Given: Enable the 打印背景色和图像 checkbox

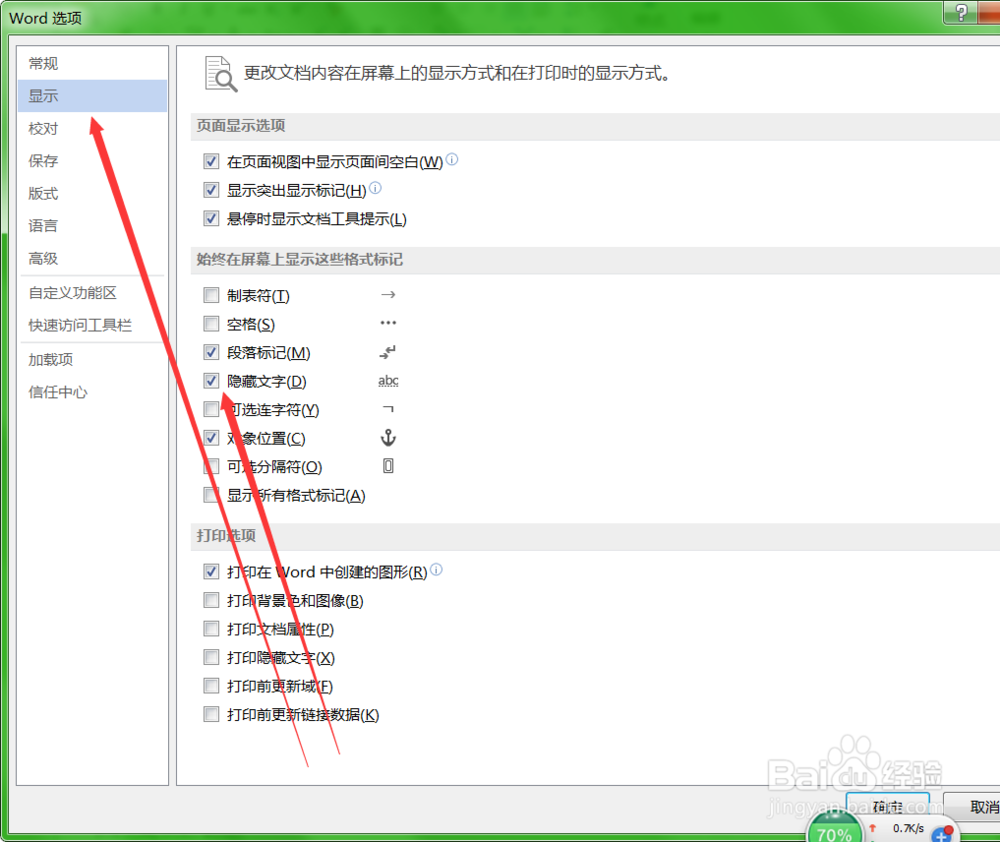Looking at the screenshot, I should (x=211, y=599).
